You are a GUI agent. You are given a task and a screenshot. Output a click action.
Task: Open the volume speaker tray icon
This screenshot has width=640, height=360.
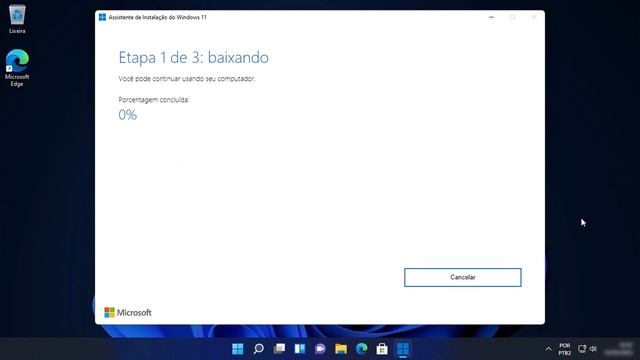(593, 349)
